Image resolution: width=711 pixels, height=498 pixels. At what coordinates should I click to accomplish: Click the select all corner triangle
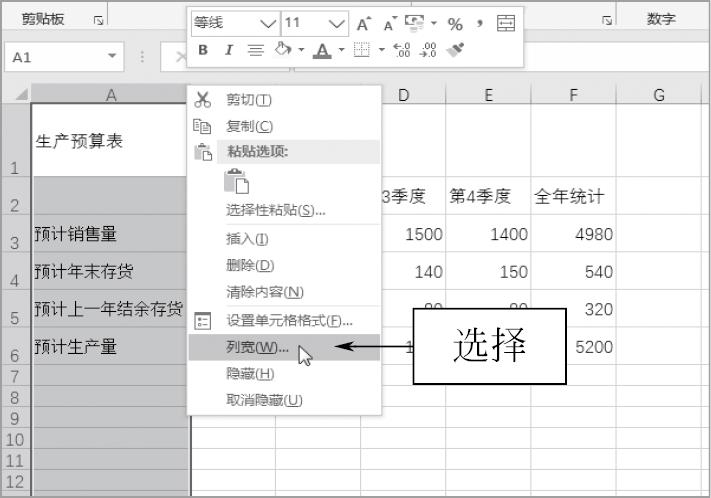click(x=21, y=94)
